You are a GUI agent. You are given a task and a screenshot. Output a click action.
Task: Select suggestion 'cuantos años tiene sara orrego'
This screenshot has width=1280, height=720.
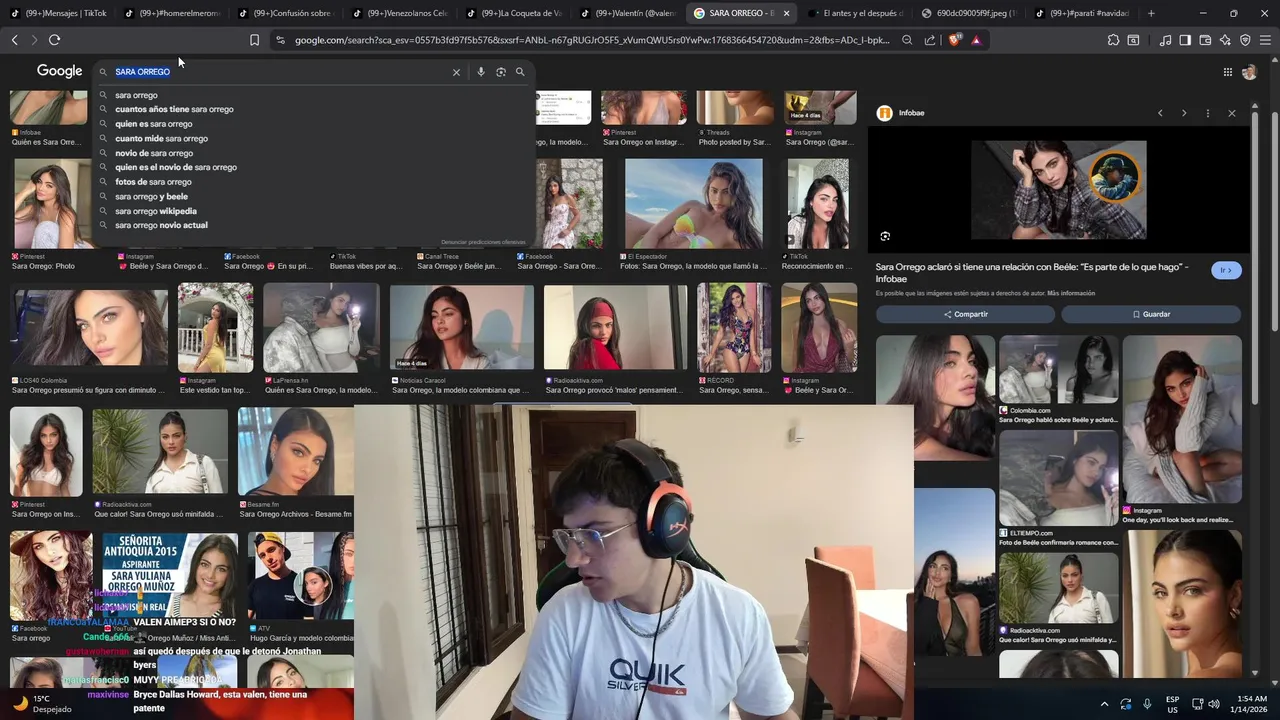pyautogui.click(x=174, y=109)
